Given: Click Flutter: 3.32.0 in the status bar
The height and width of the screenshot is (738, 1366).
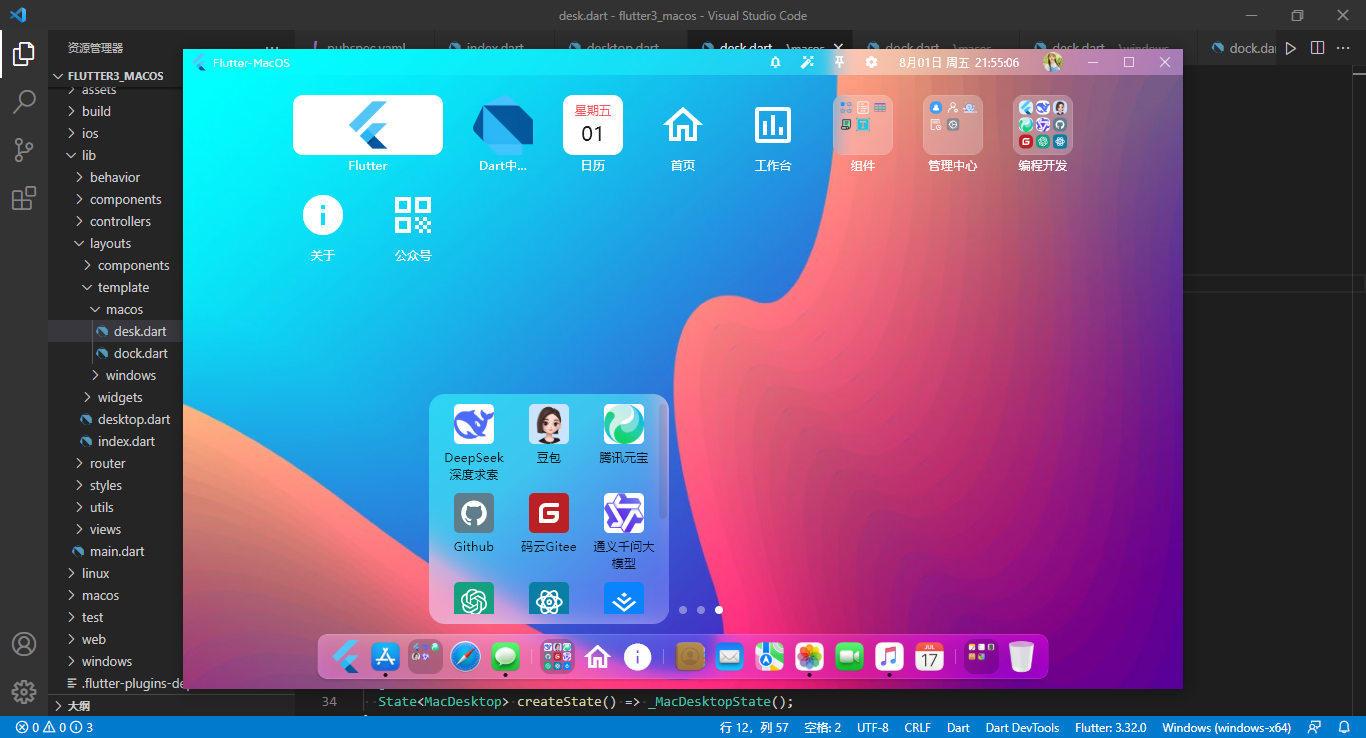Looking at the screenshot, I should 1110,727.
